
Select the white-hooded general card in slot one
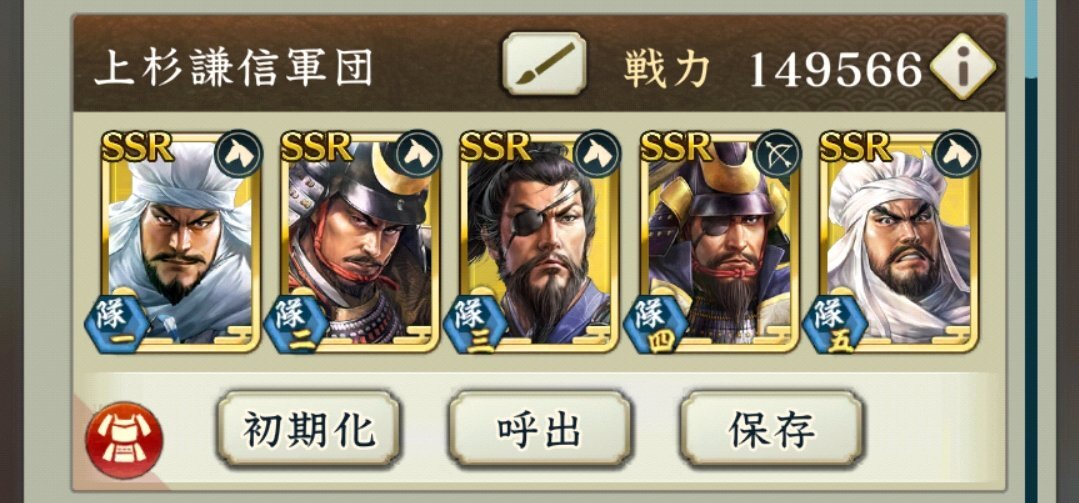[180, 242]
